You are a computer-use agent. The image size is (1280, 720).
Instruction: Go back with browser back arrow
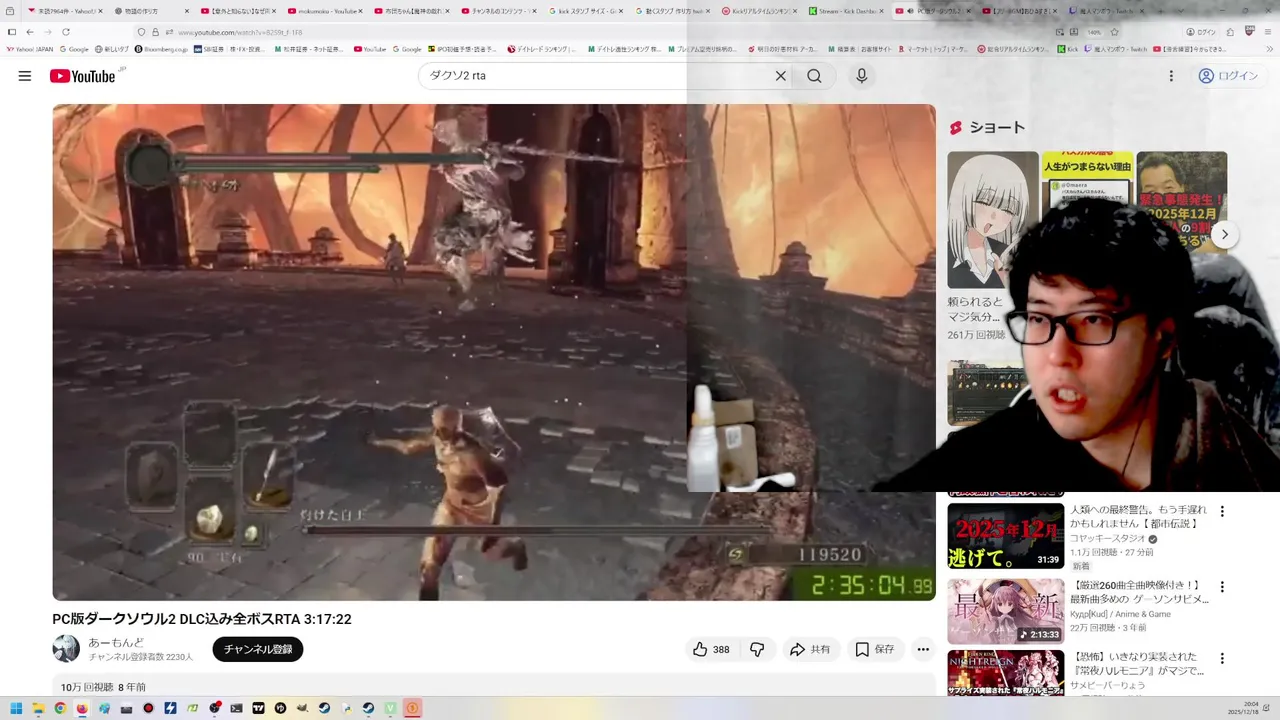click(30, 32)
